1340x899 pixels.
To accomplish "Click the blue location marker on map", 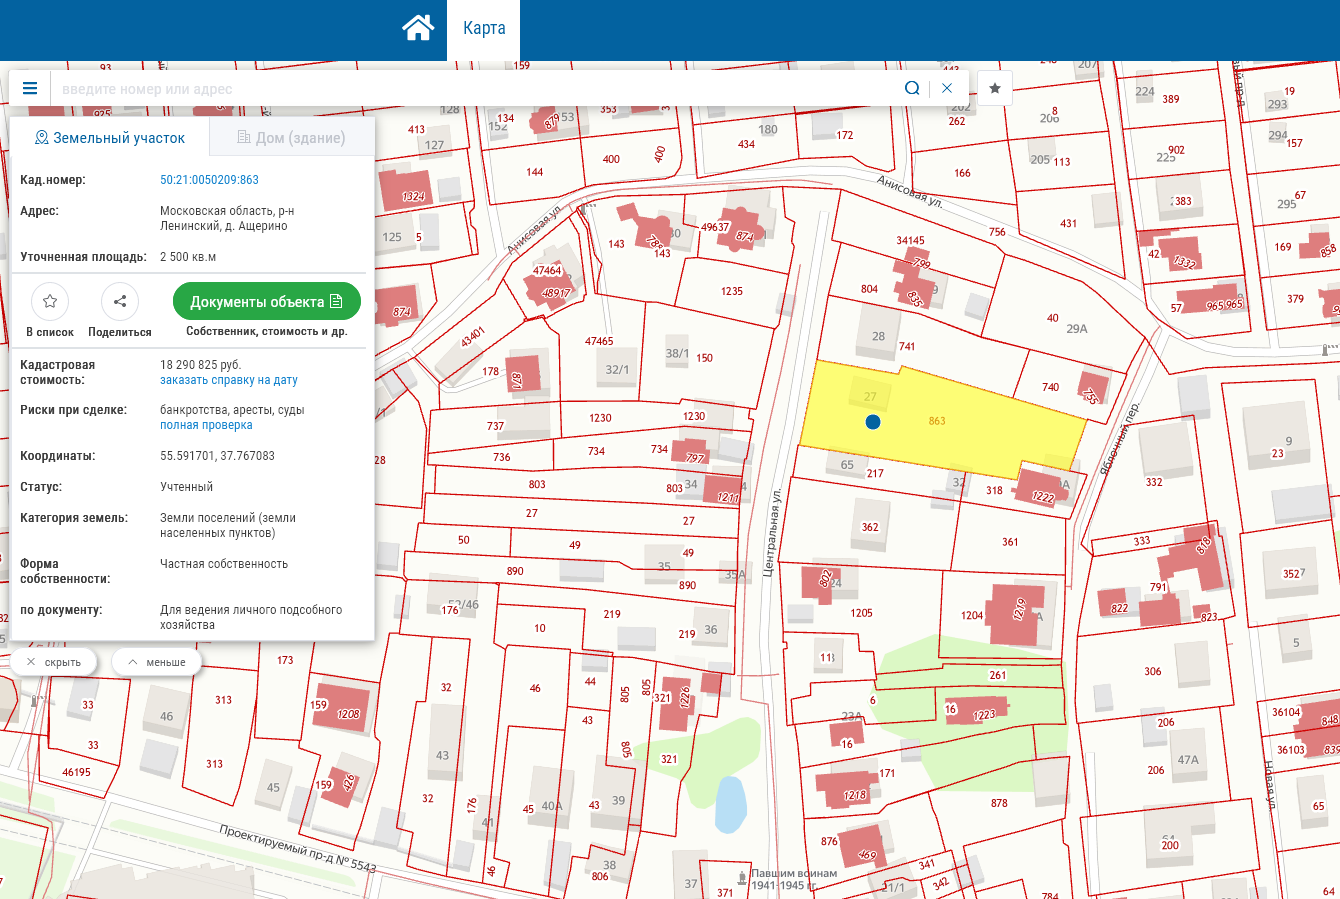I will click(x=873, y=422).
